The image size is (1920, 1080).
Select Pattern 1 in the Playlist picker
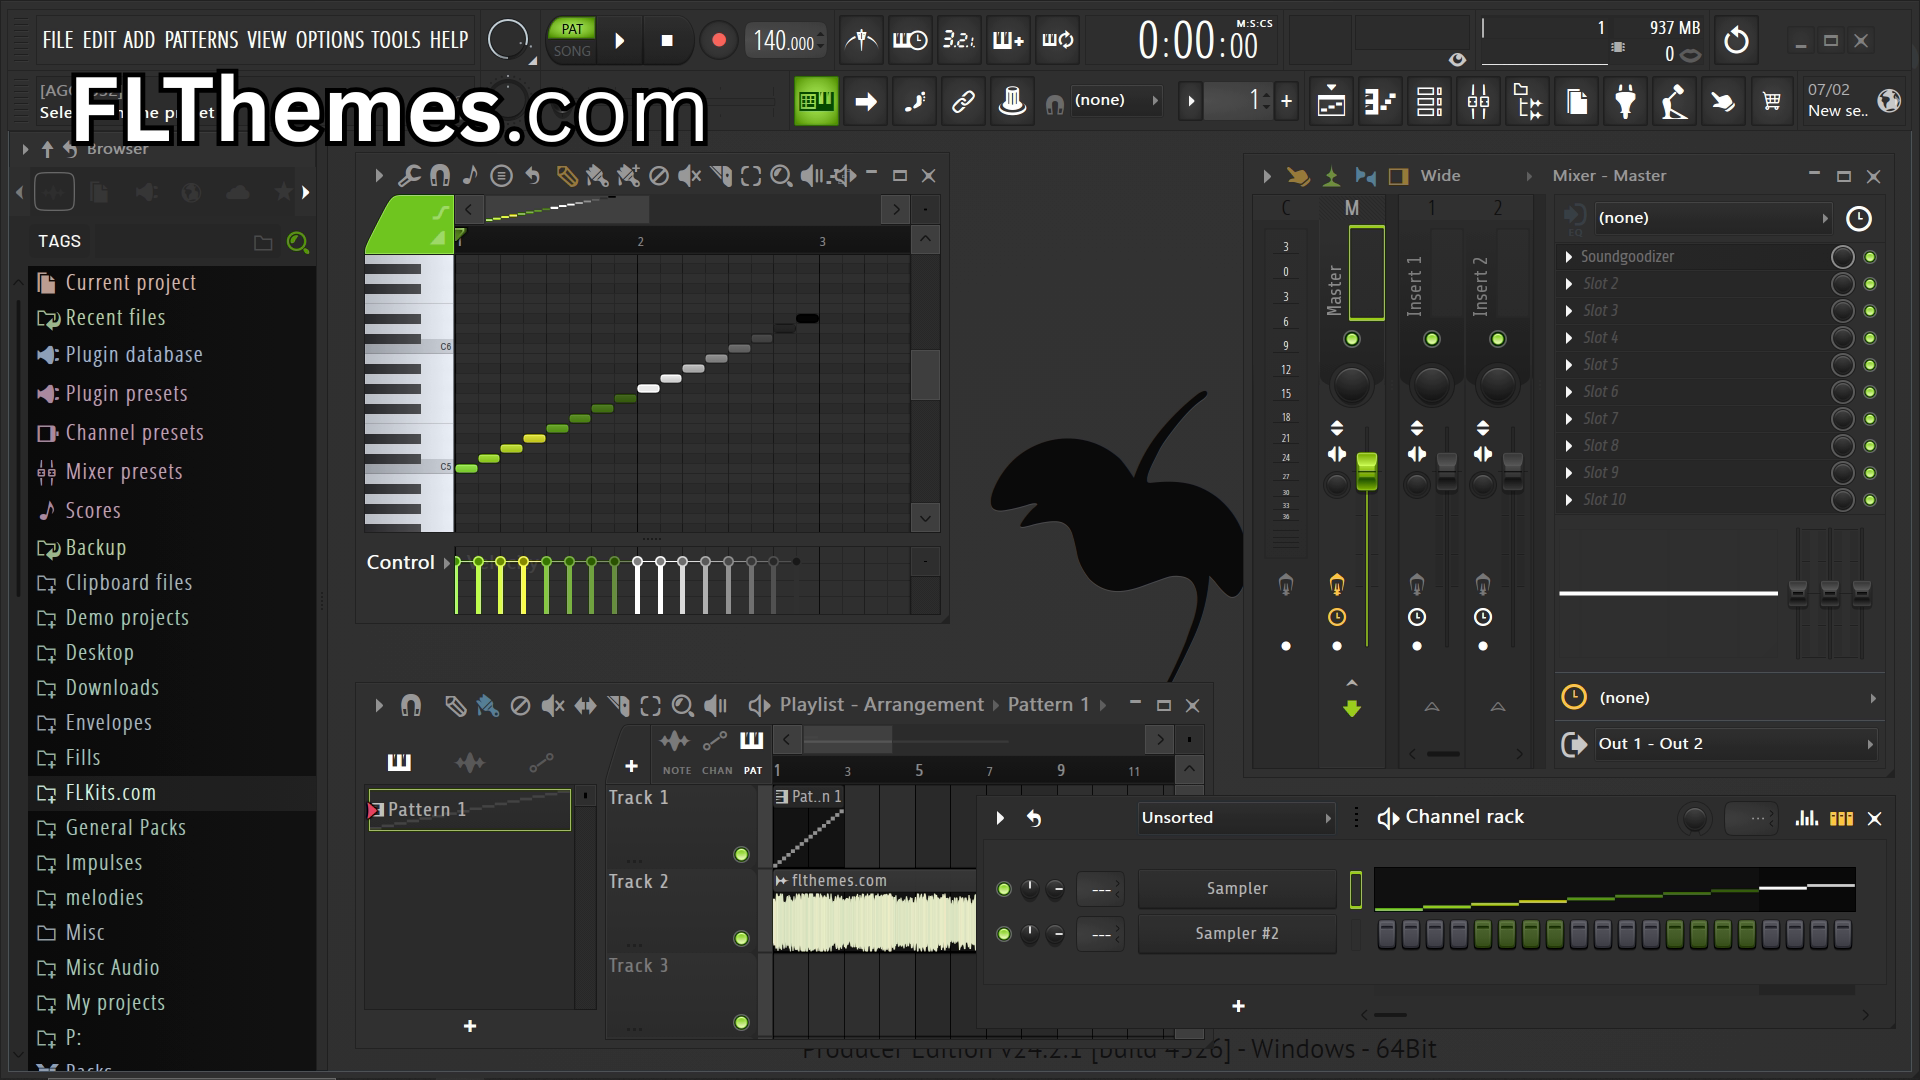(x=469, y=810)
